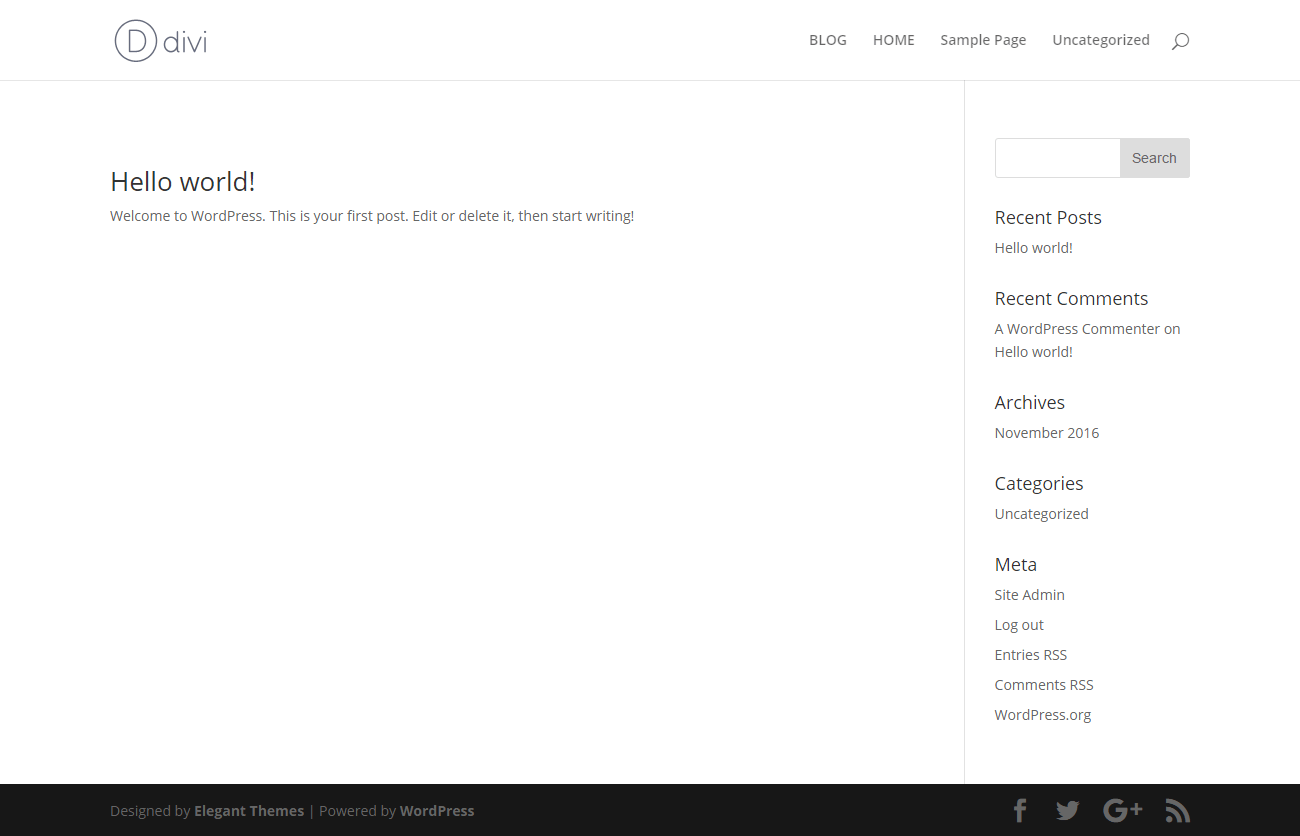
Task: Click the sidebar Search button
Action: [x=1154, y=158]
